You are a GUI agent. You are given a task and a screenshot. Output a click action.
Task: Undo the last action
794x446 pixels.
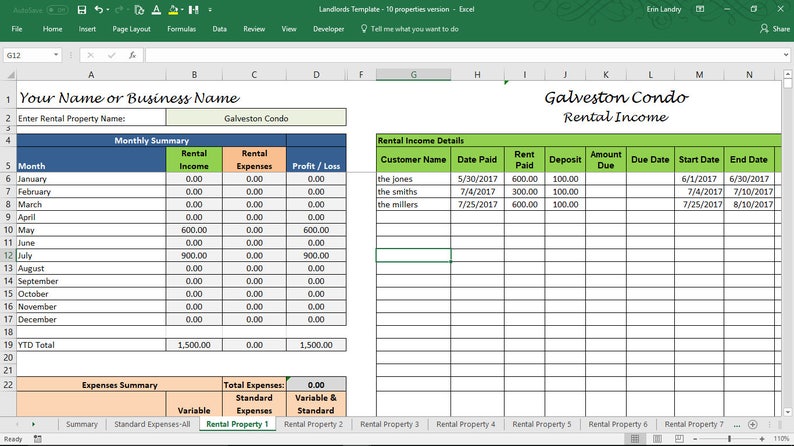click(x=99, y=10)
